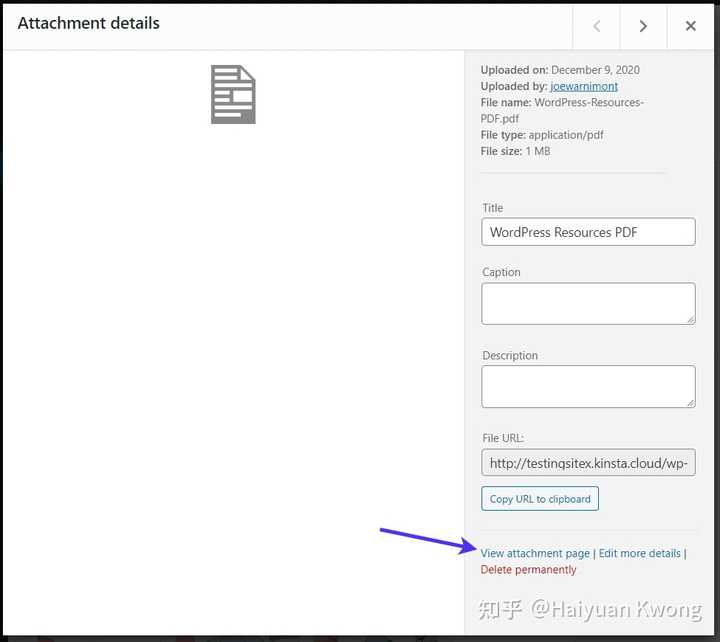Click the 'File type: application/pdf' text
The height and width of the screenshot is (642, 720).
tap(542, 135)
